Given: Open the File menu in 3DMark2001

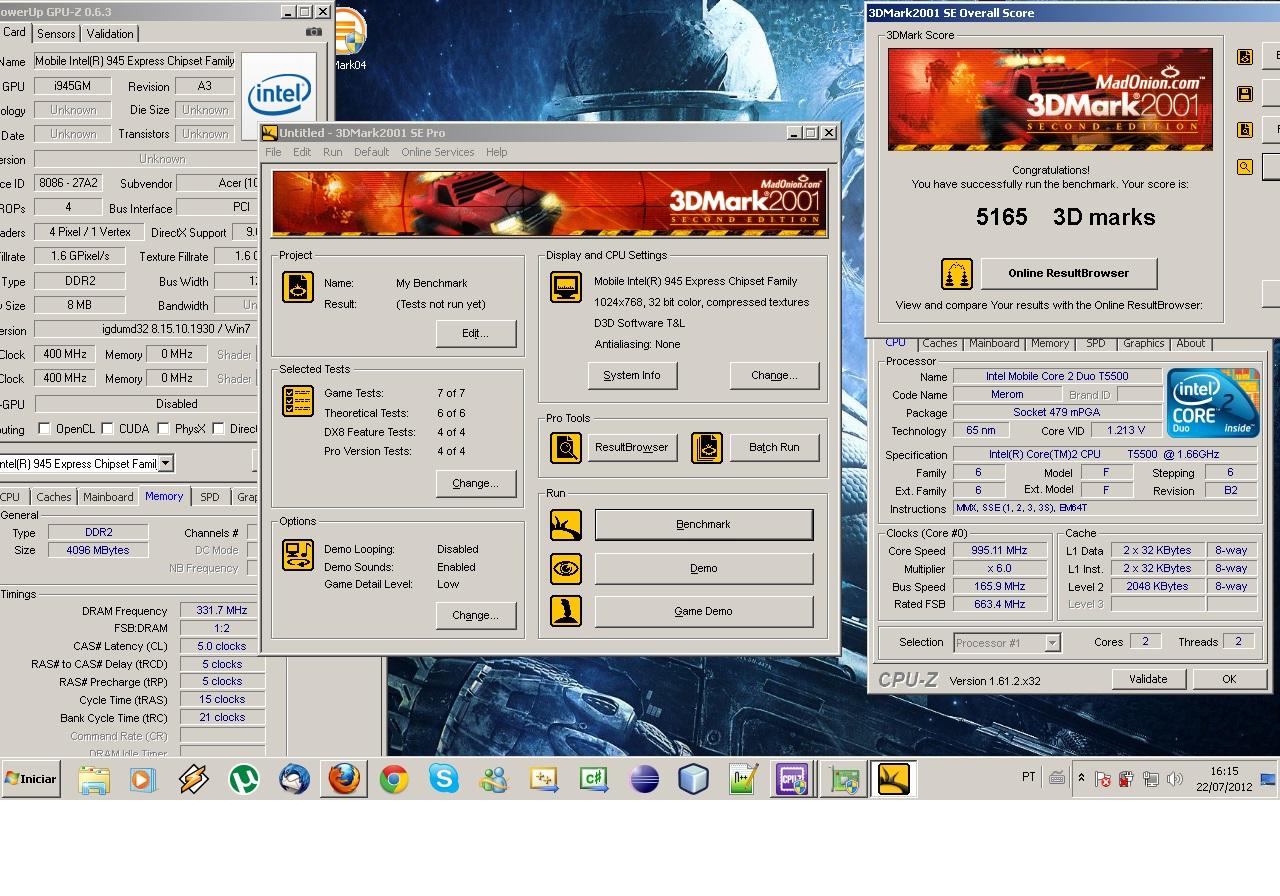Looking at the screenshot, I should click(x=273, y=152).
